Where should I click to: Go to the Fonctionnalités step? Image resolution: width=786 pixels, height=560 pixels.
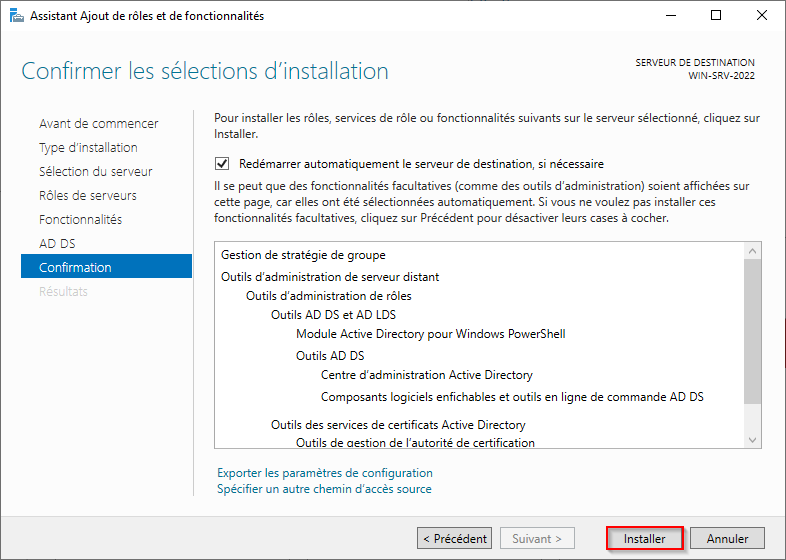81,220
